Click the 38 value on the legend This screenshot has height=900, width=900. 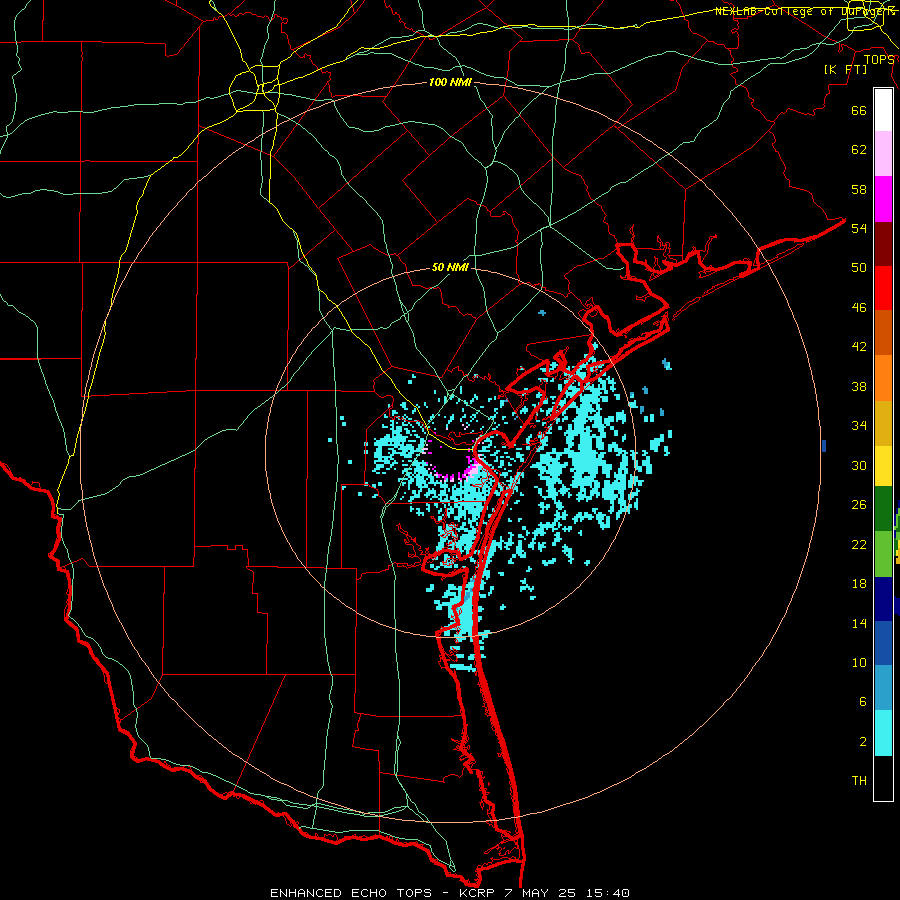tap(859, 386)
